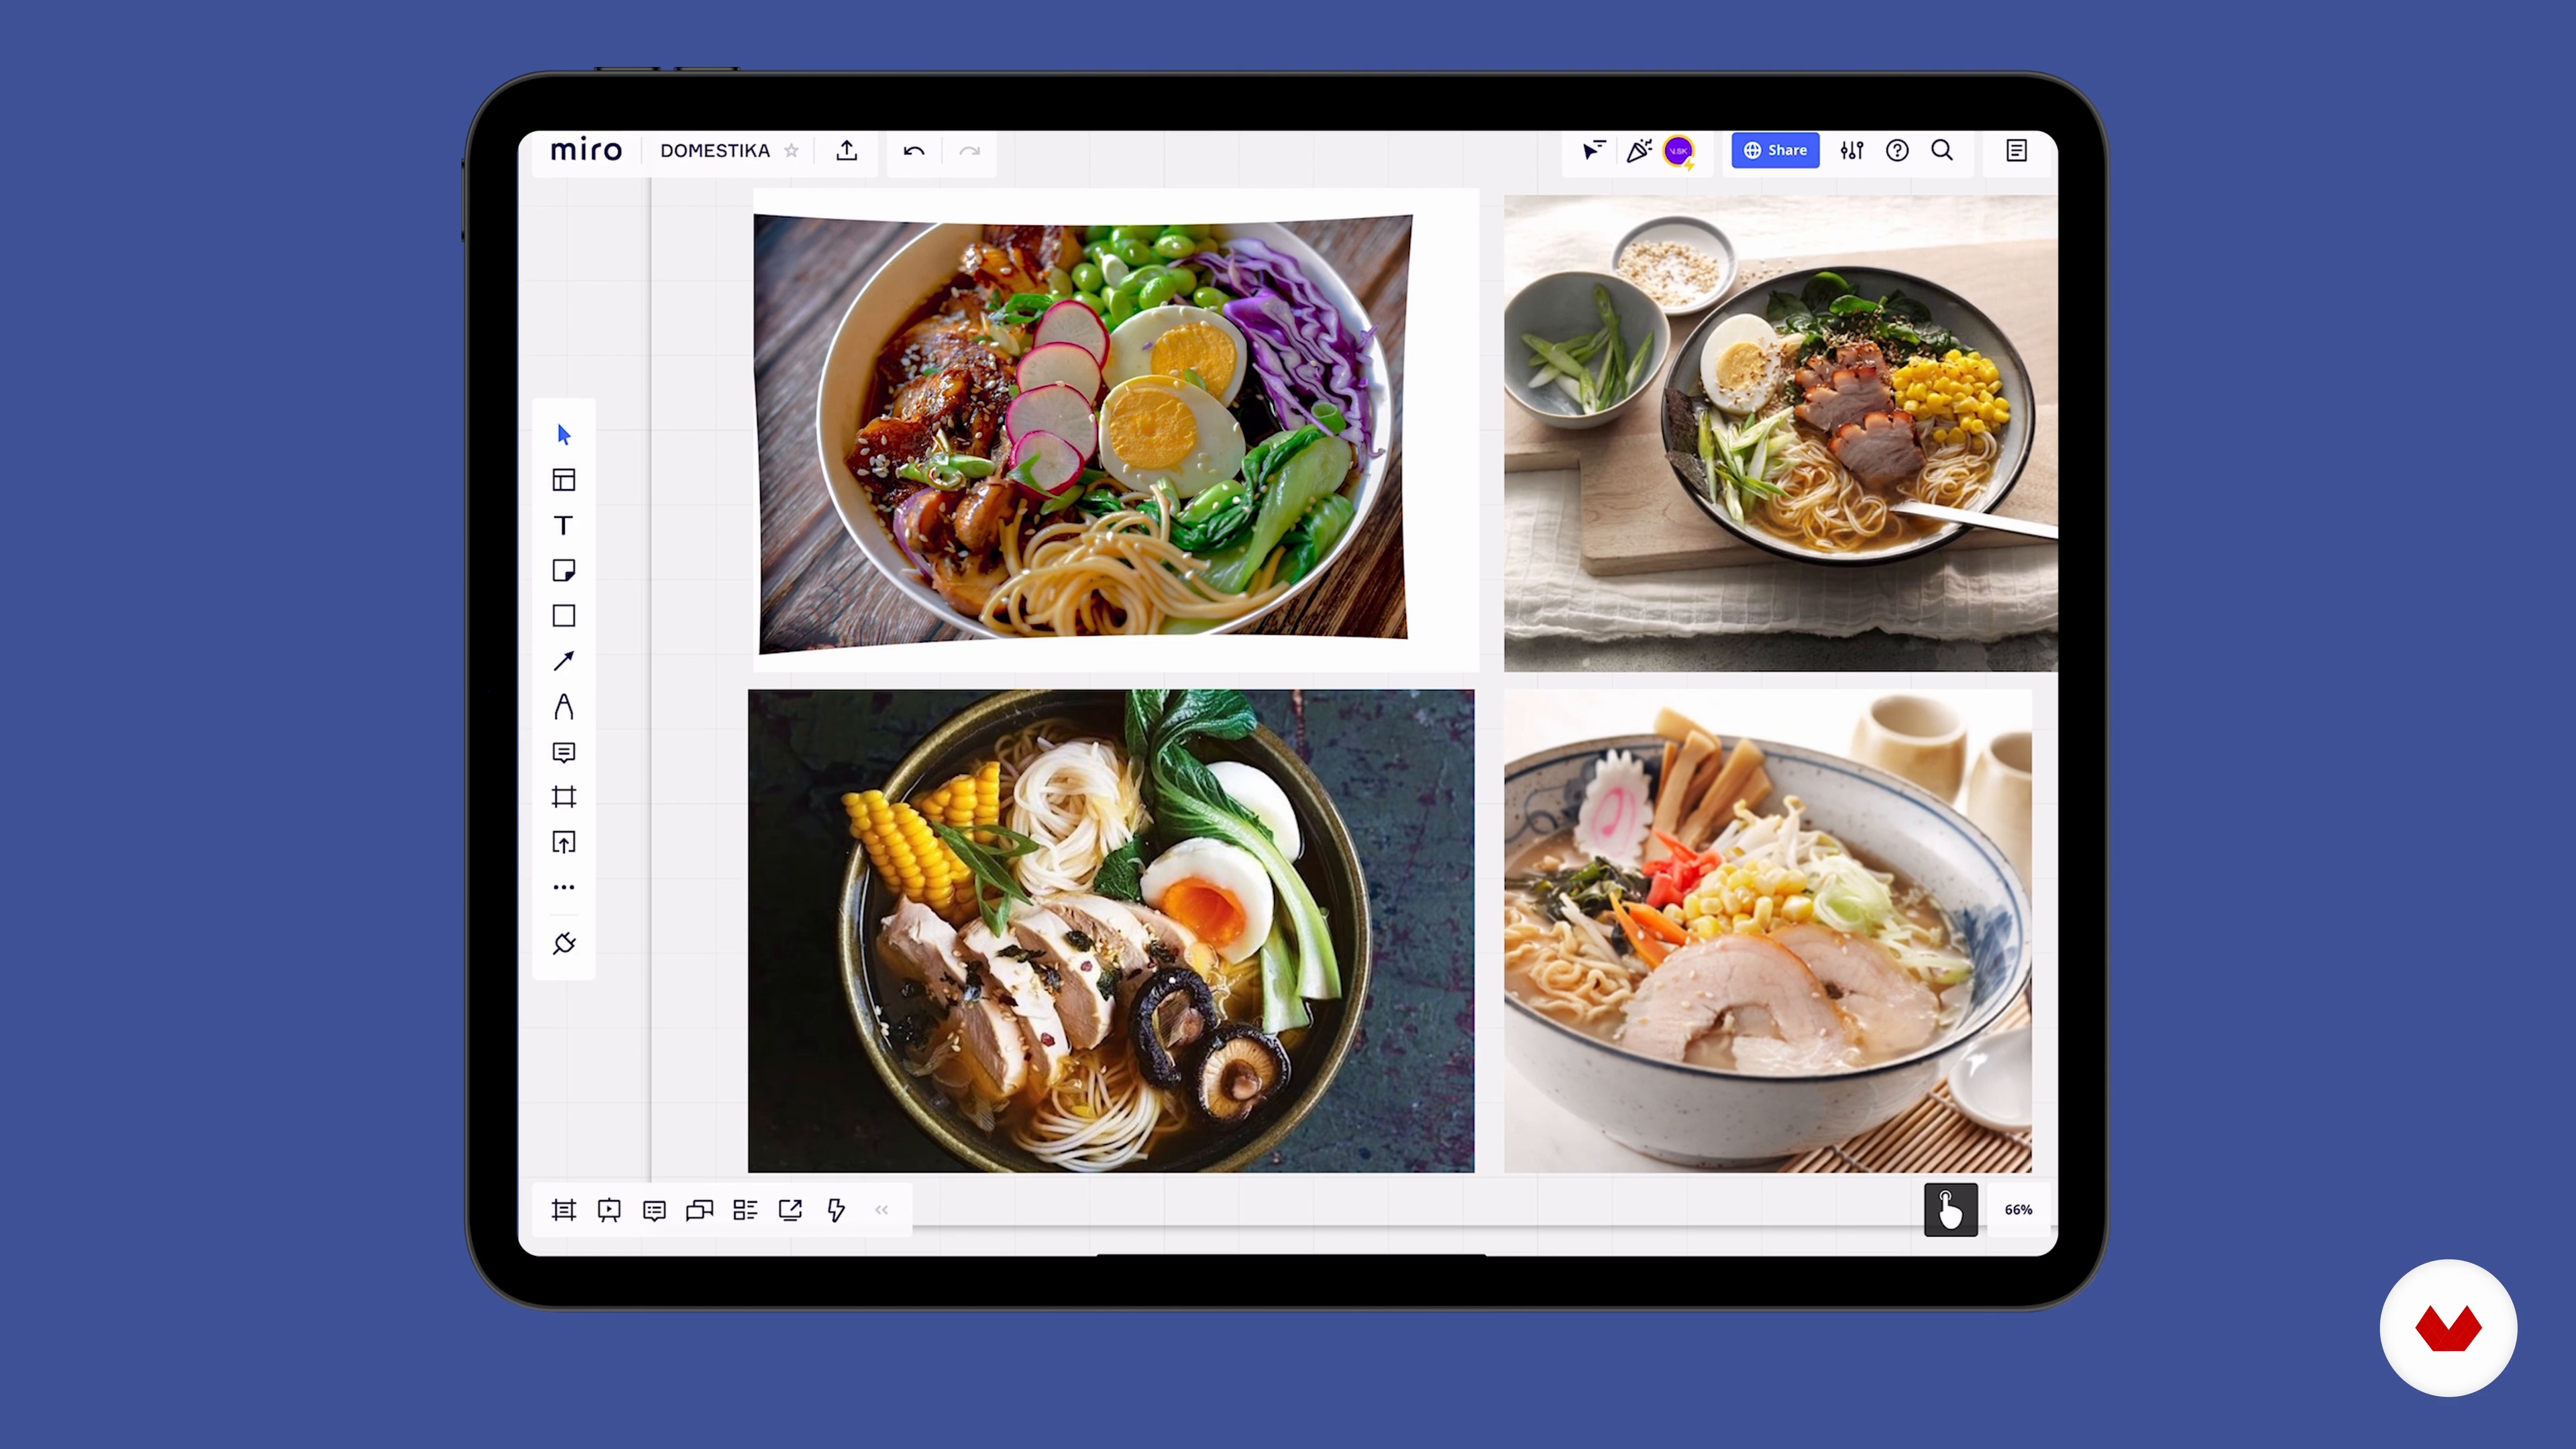This screenshot has height=1449, width=2576.
Task: Open the Templates tool
Action: tap(564, 480)
